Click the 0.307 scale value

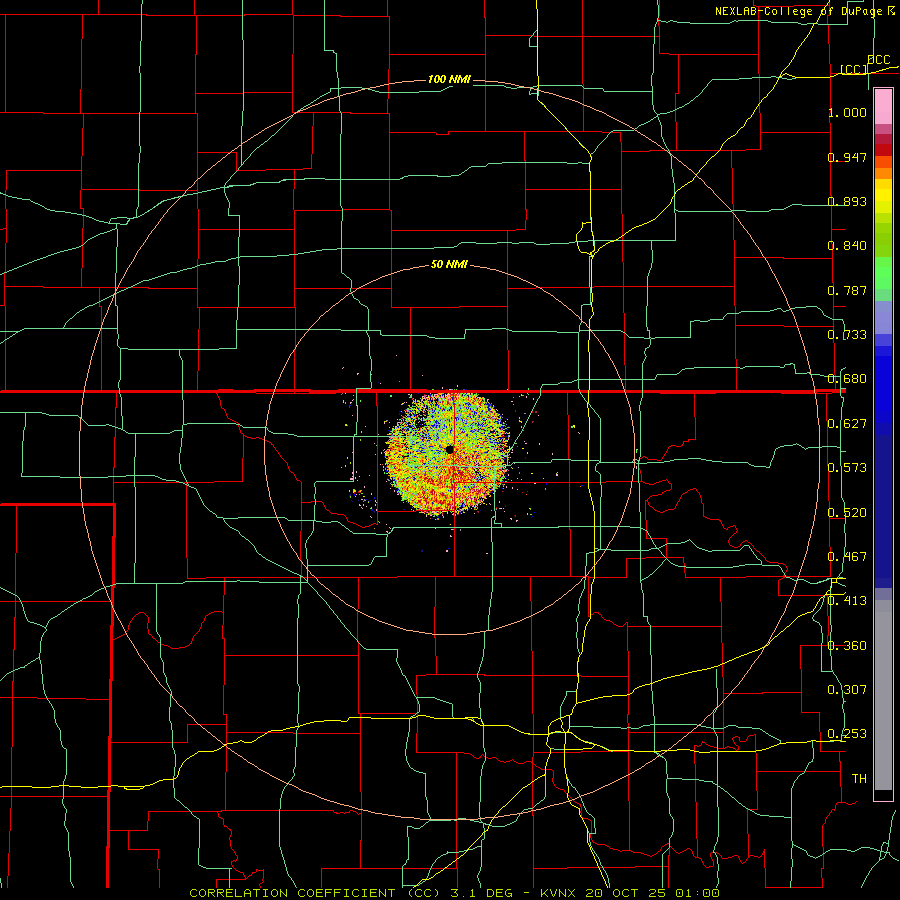[x=847, y=690]
